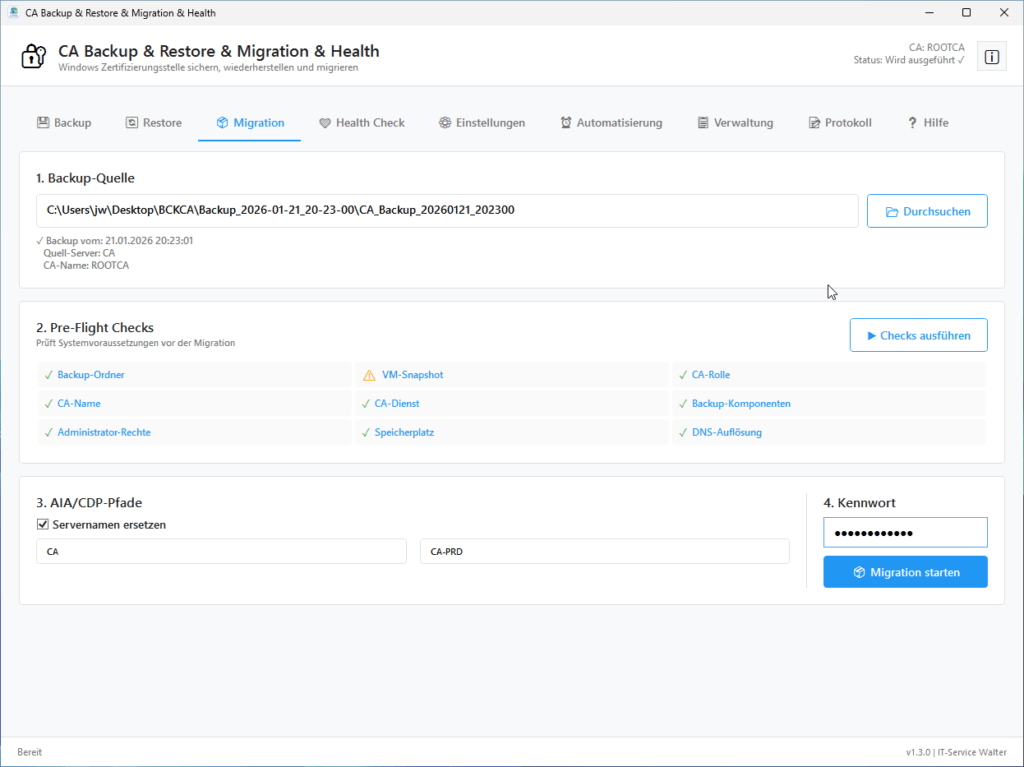Click the Kennwort password field
The height and width of the screenshot is (767, 1024).
pos(904,532)
